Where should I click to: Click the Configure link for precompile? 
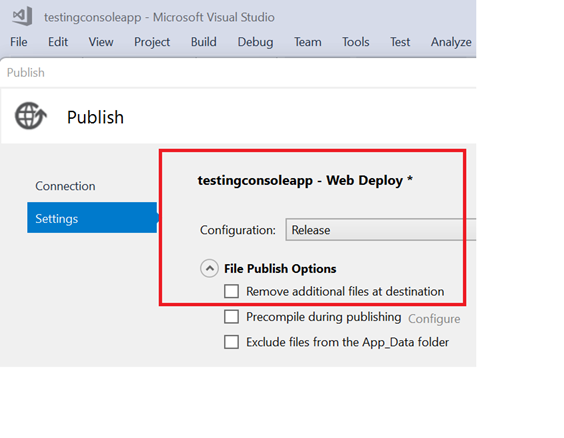pos(434,319)
